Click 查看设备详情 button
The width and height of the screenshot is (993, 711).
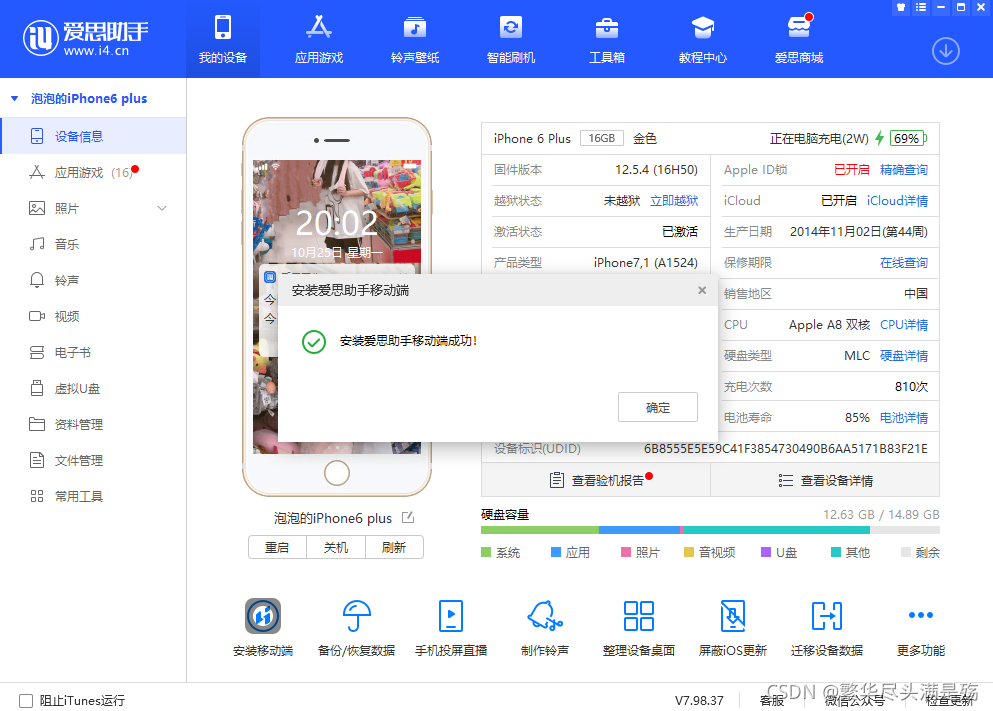(x=825, y=481)
